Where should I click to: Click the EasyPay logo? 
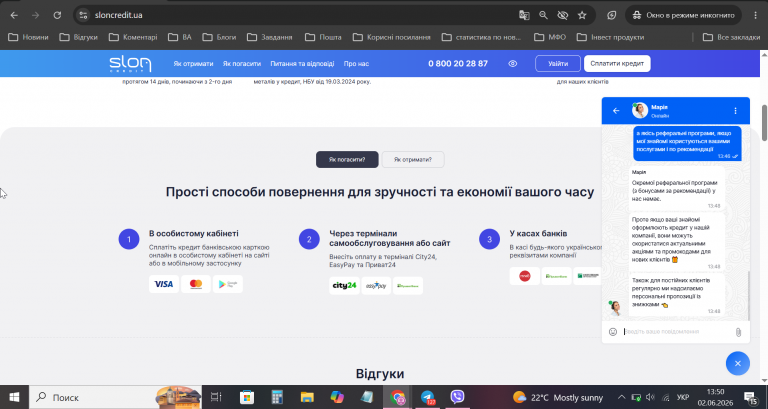(x=376, y=286)
